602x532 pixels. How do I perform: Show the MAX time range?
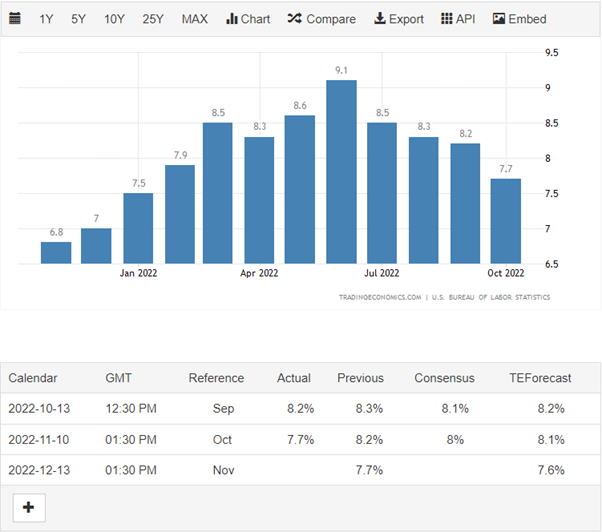195,19
